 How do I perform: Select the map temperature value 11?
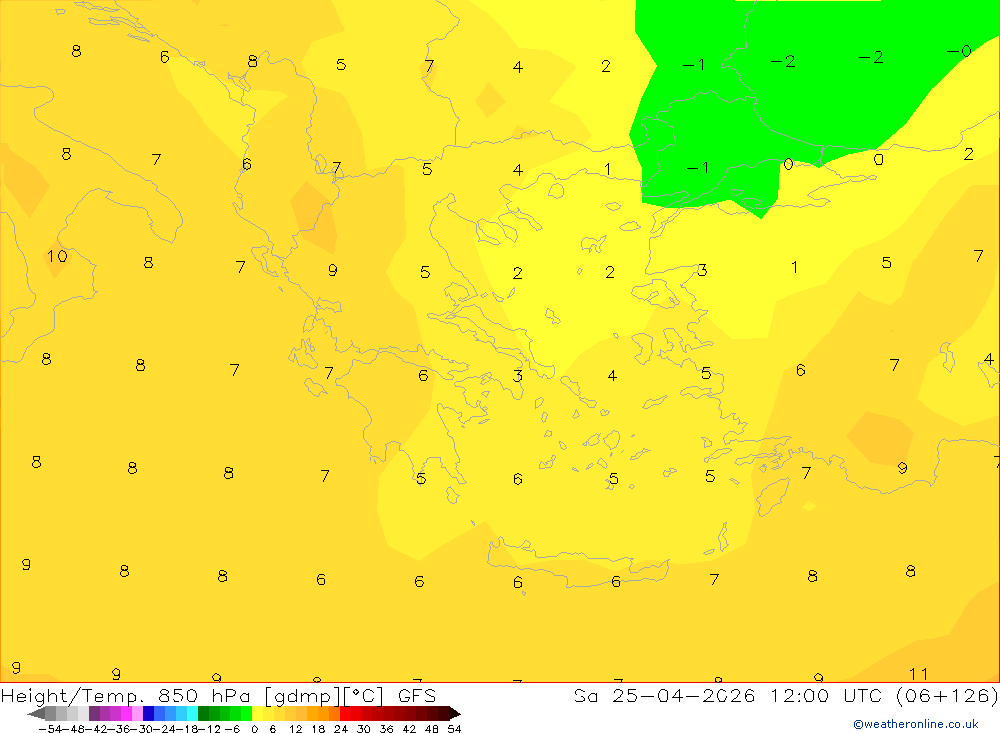coord(918,674)
